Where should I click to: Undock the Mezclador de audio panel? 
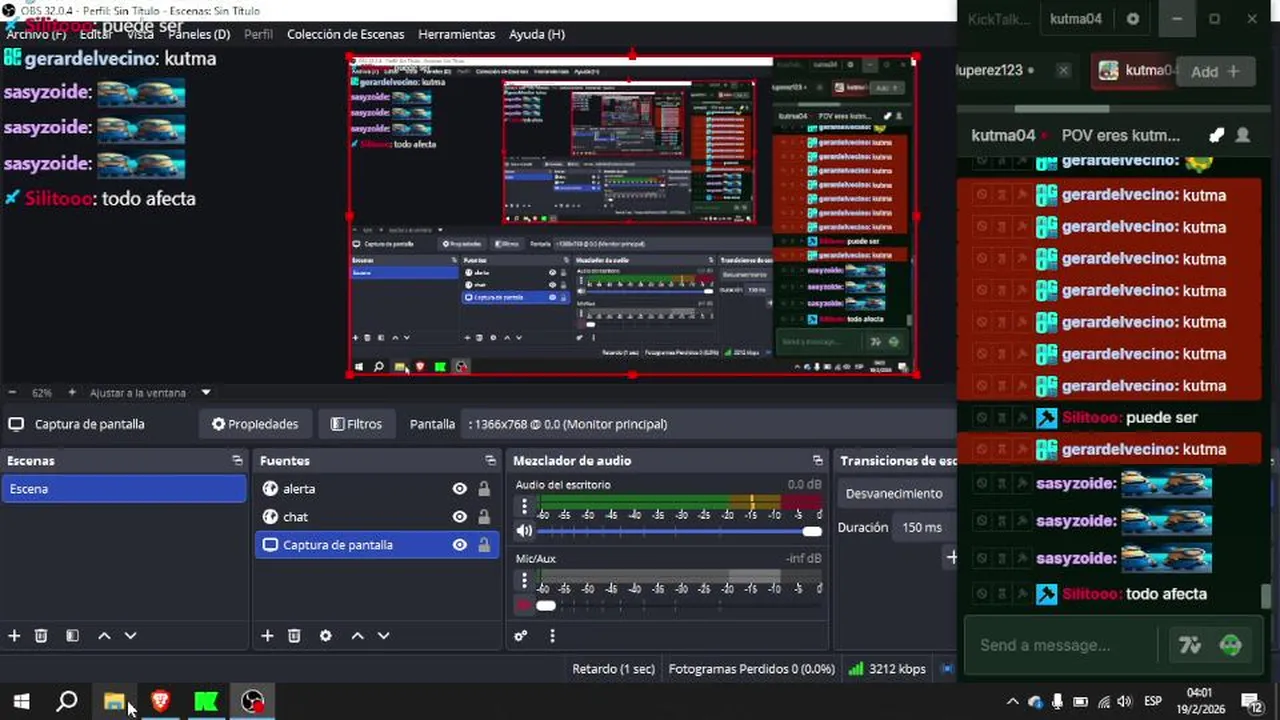(x=817, y=461)
